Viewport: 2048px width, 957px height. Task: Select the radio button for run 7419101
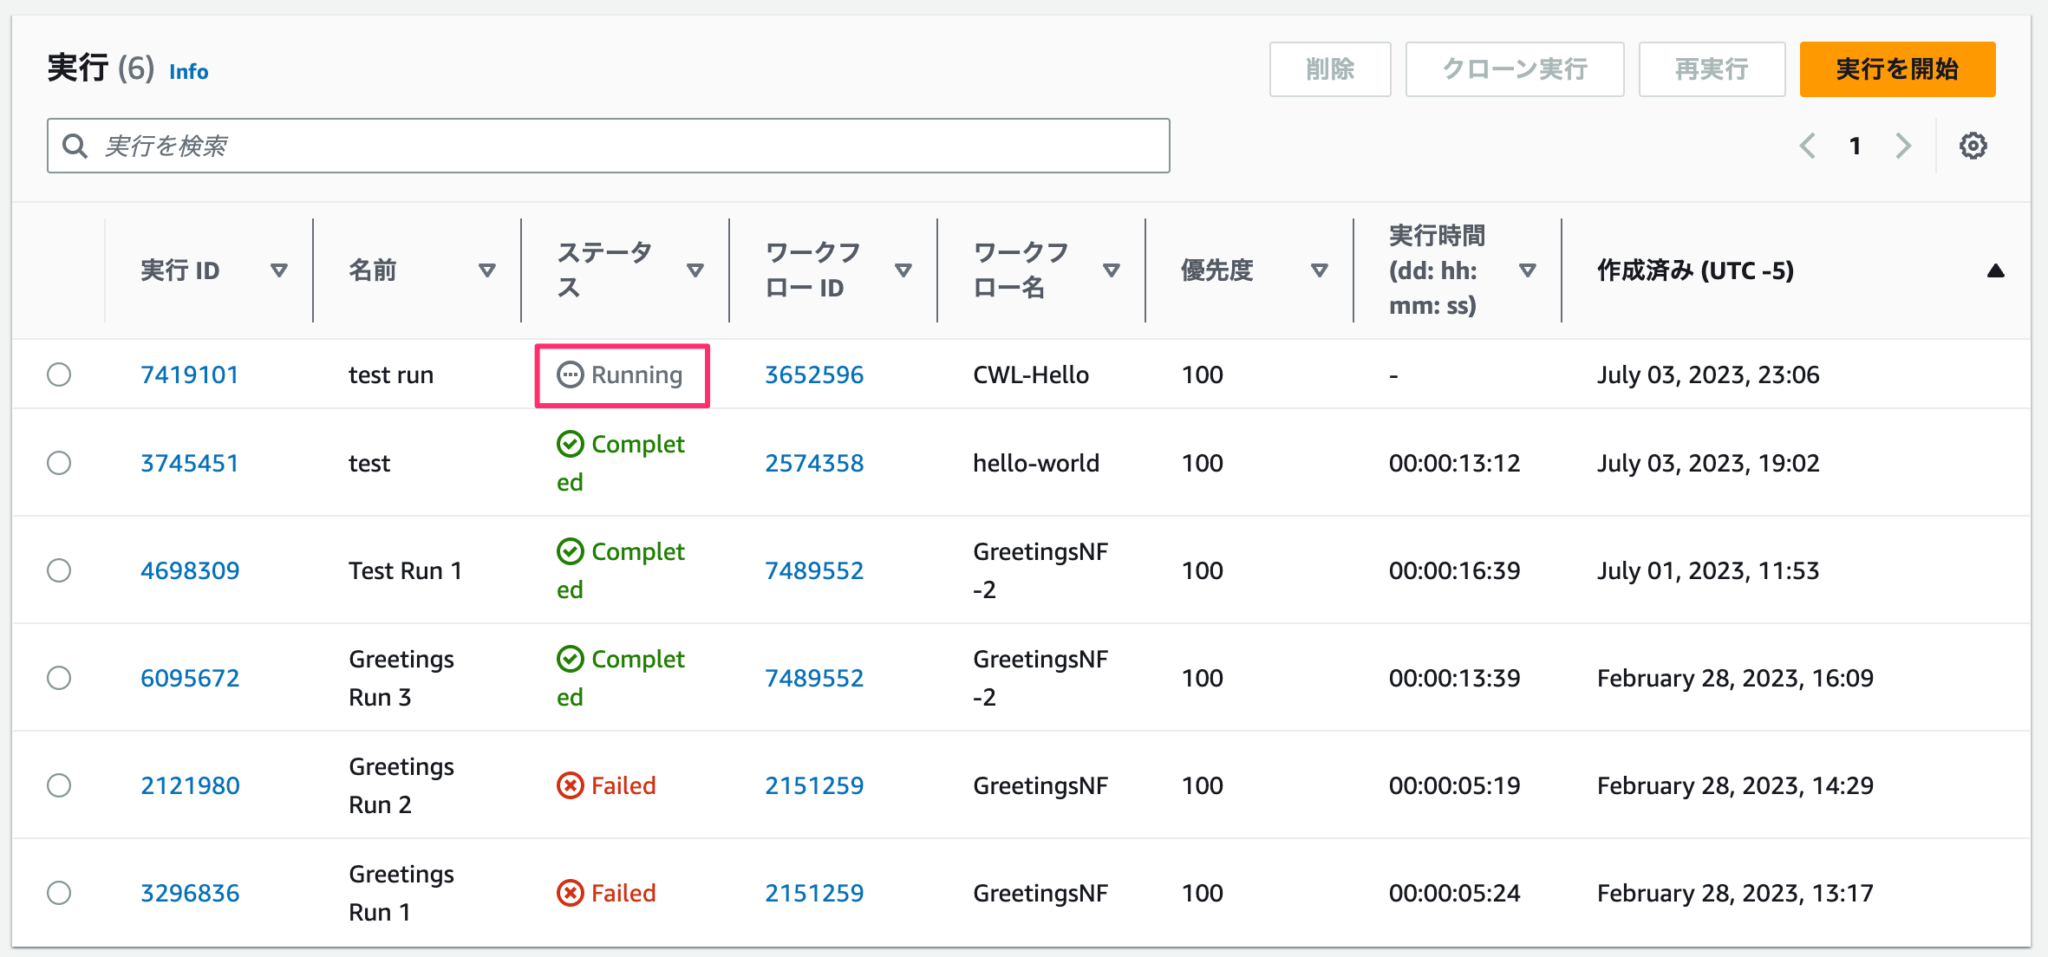59,374
